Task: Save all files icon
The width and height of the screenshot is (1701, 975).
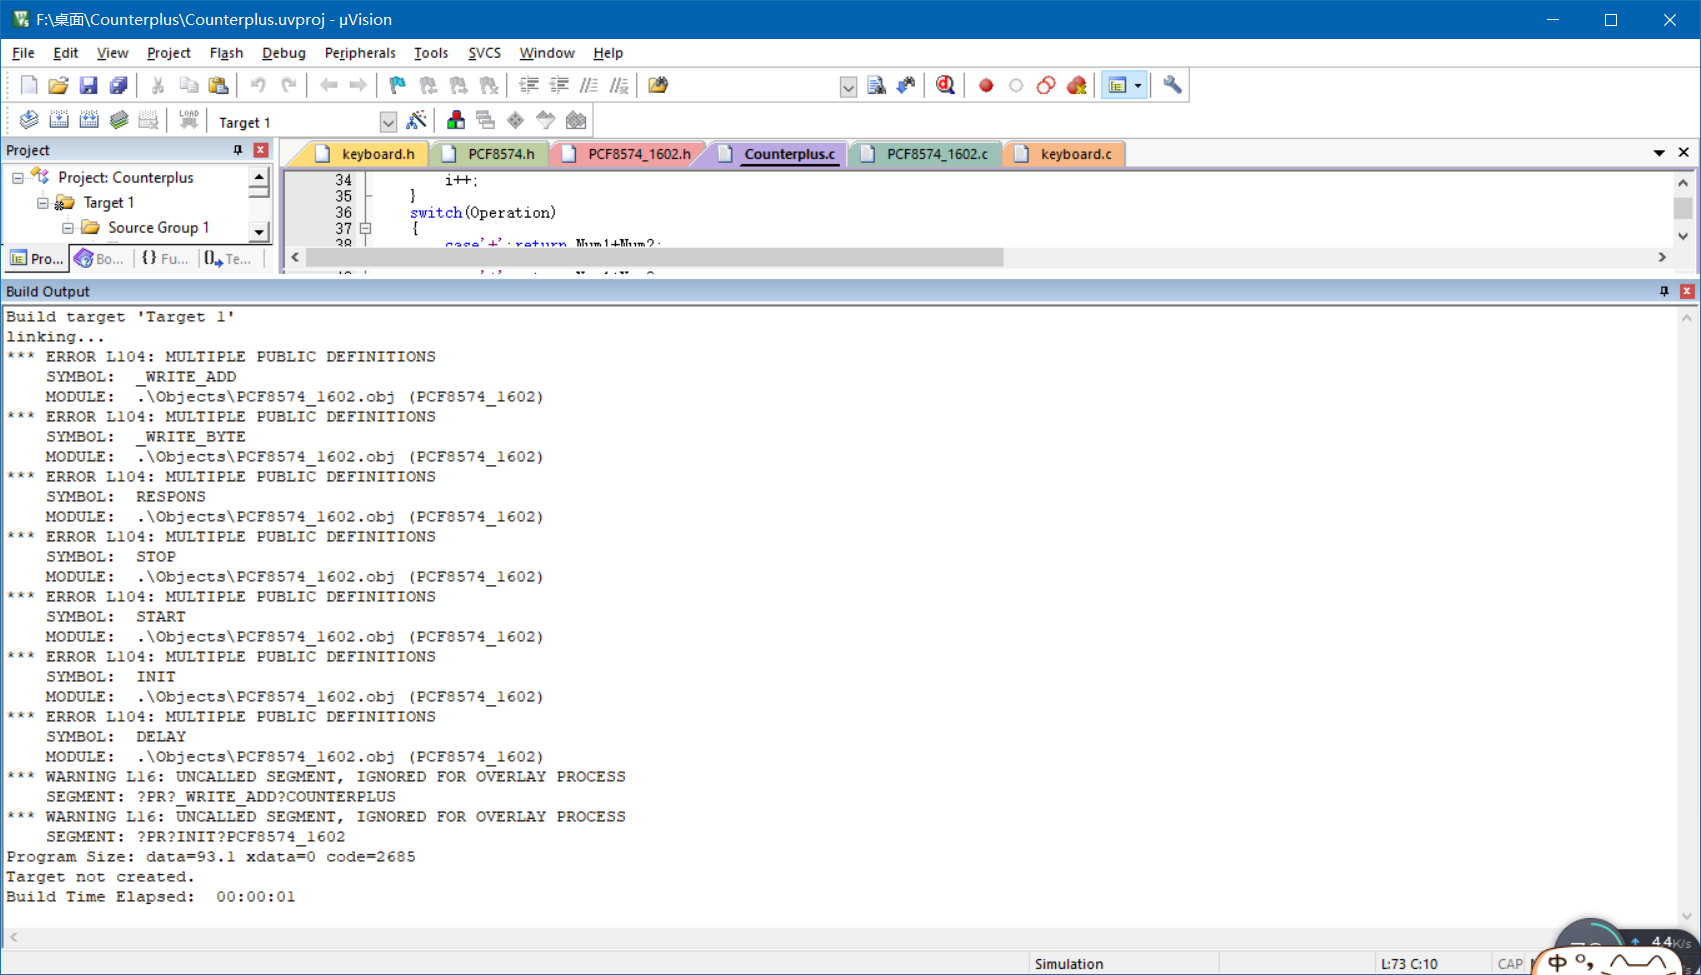Action: click(x=118, y=86)
